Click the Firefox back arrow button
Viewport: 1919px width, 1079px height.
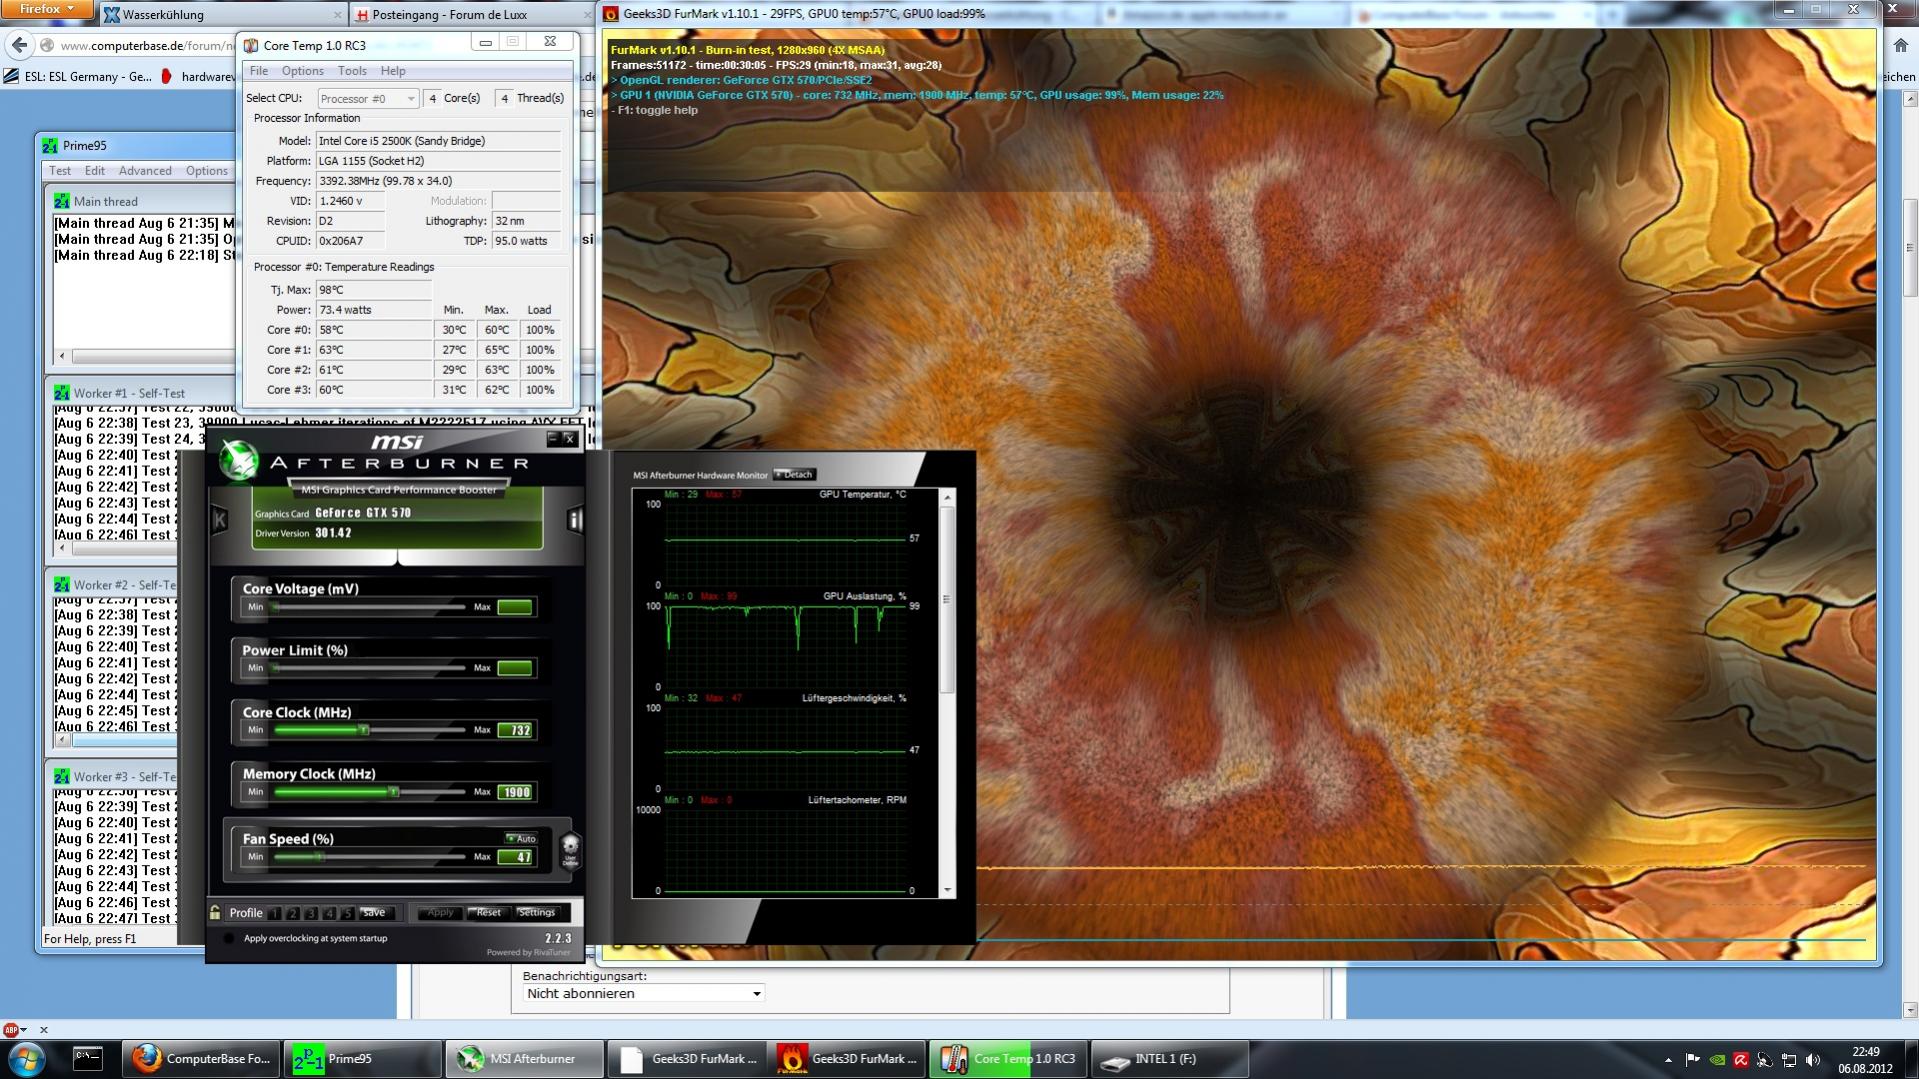pyautogui.click(x=19, y=45)
